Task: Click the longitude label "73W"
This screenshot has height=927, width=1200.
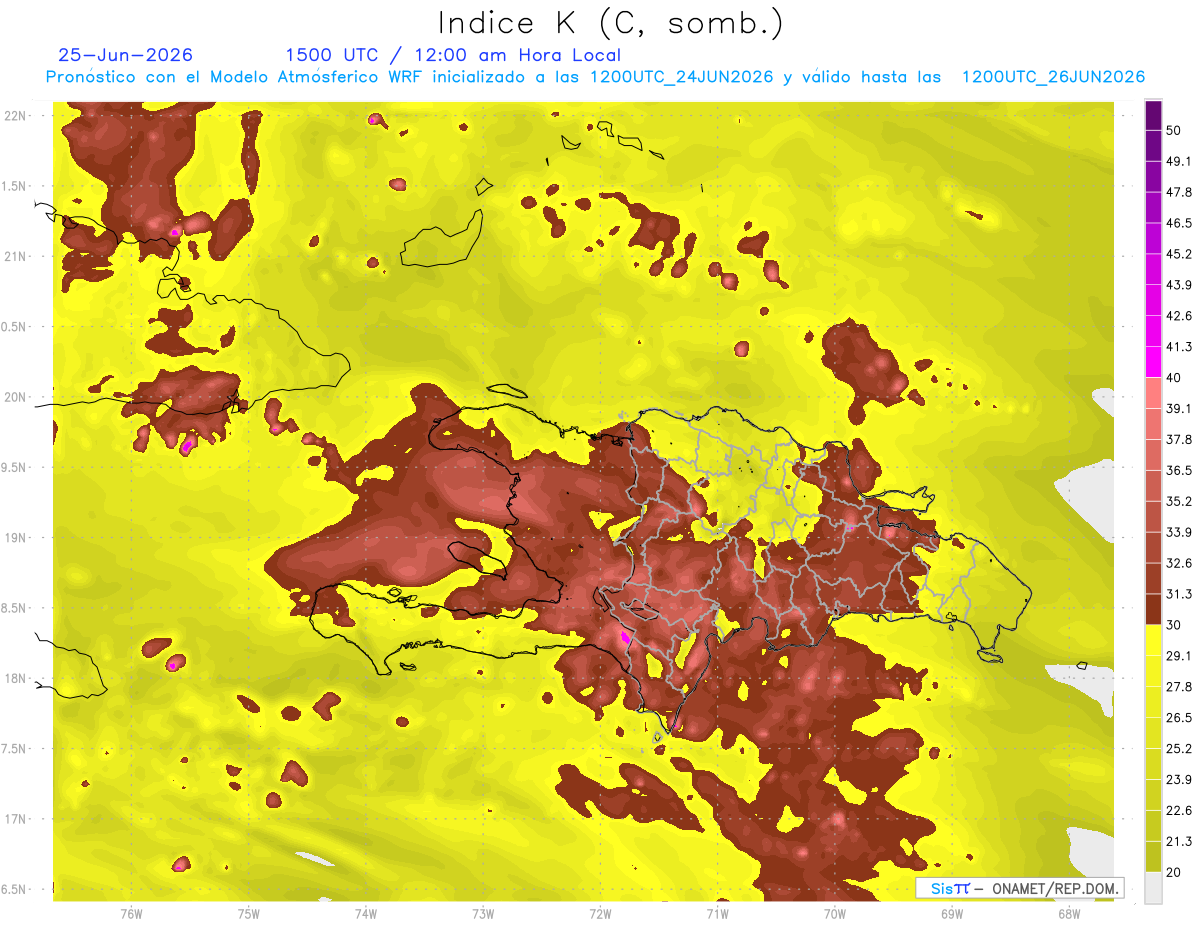Action: tap(482, 914)
